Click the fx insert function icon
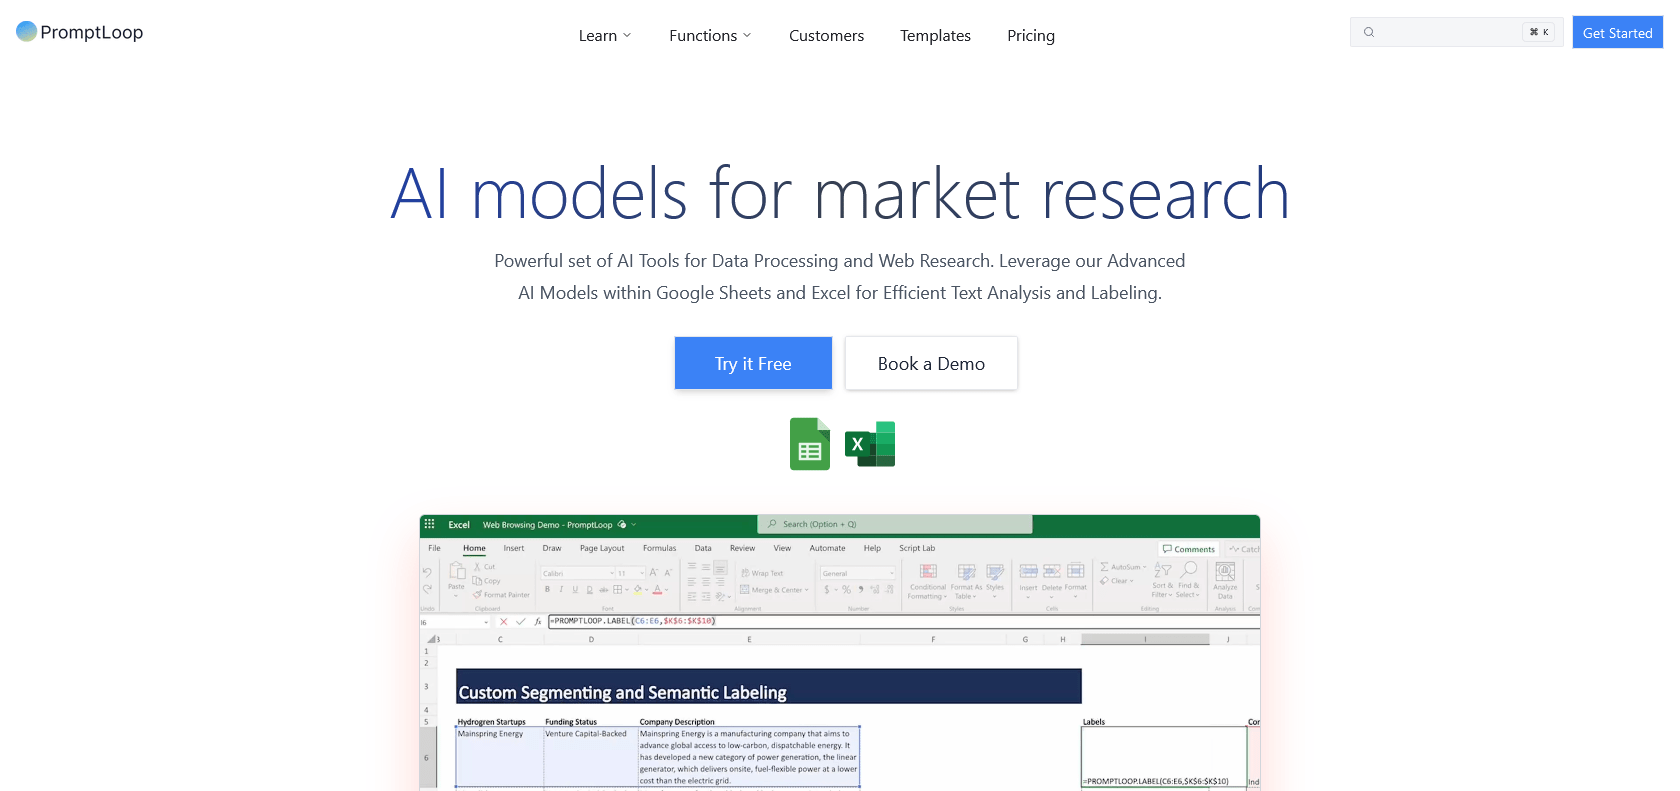This screenshot has height=791, width=1680. coord(538,621)
